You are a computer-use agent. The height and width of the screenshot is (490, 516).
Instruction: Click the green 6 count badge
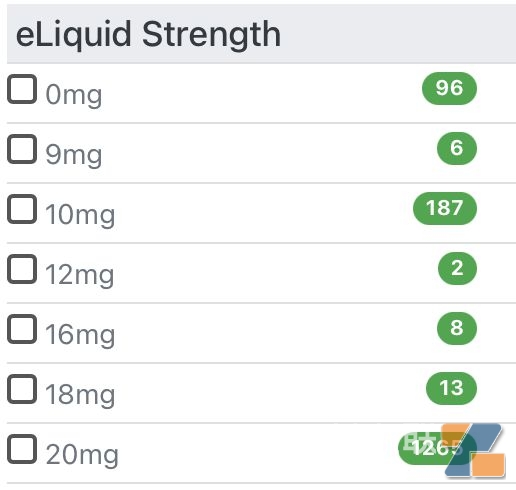tap(457, 148)
